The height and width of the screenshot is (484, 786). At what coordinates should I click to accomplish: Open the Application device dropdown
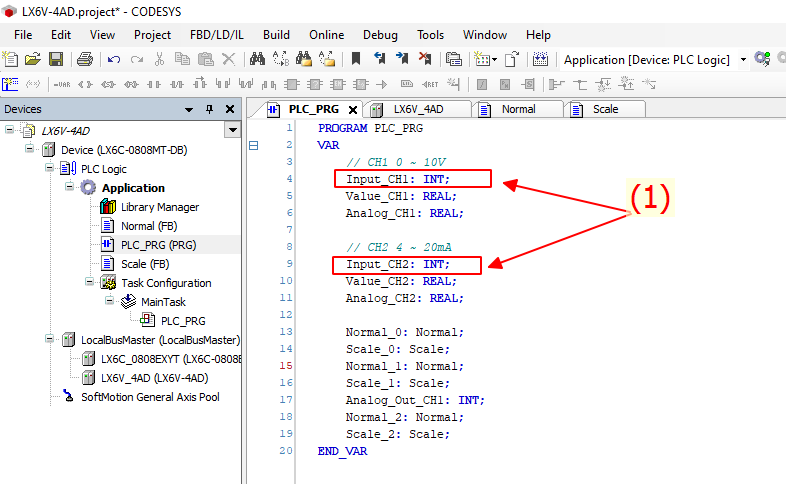point(743,60)
